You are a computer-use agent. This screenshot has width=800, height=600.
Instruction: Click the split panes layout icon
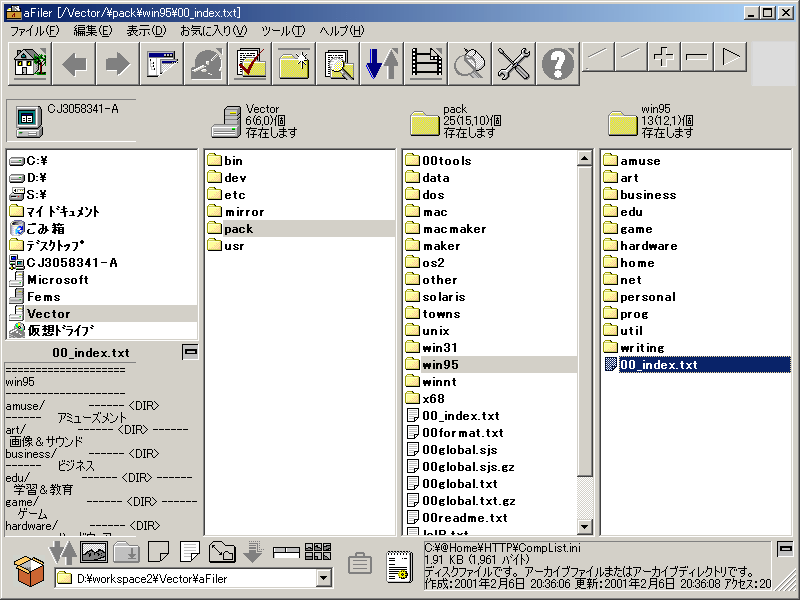pyautogui.click(x=286, y=552)
